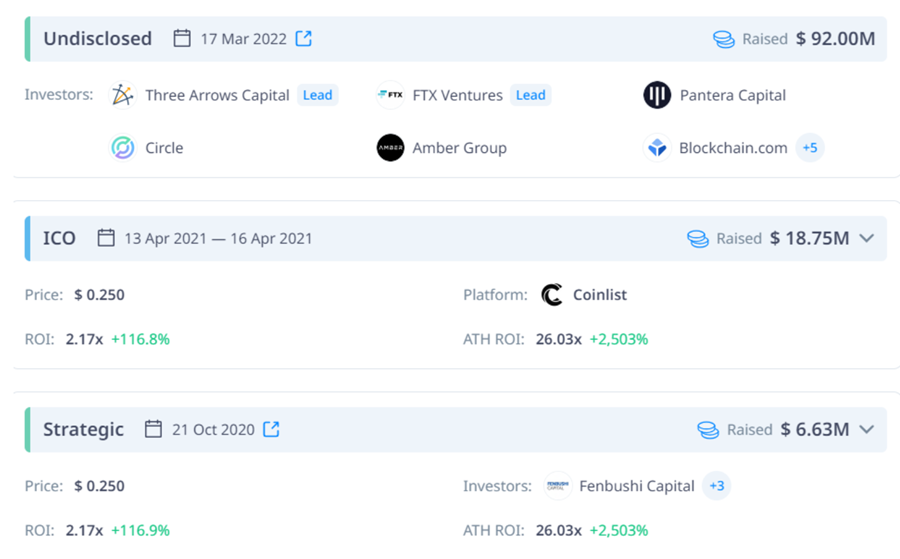This screenshot has height=559, width=900.
Task: Expand the +5 more investors badge
Action: click(810, 148)
